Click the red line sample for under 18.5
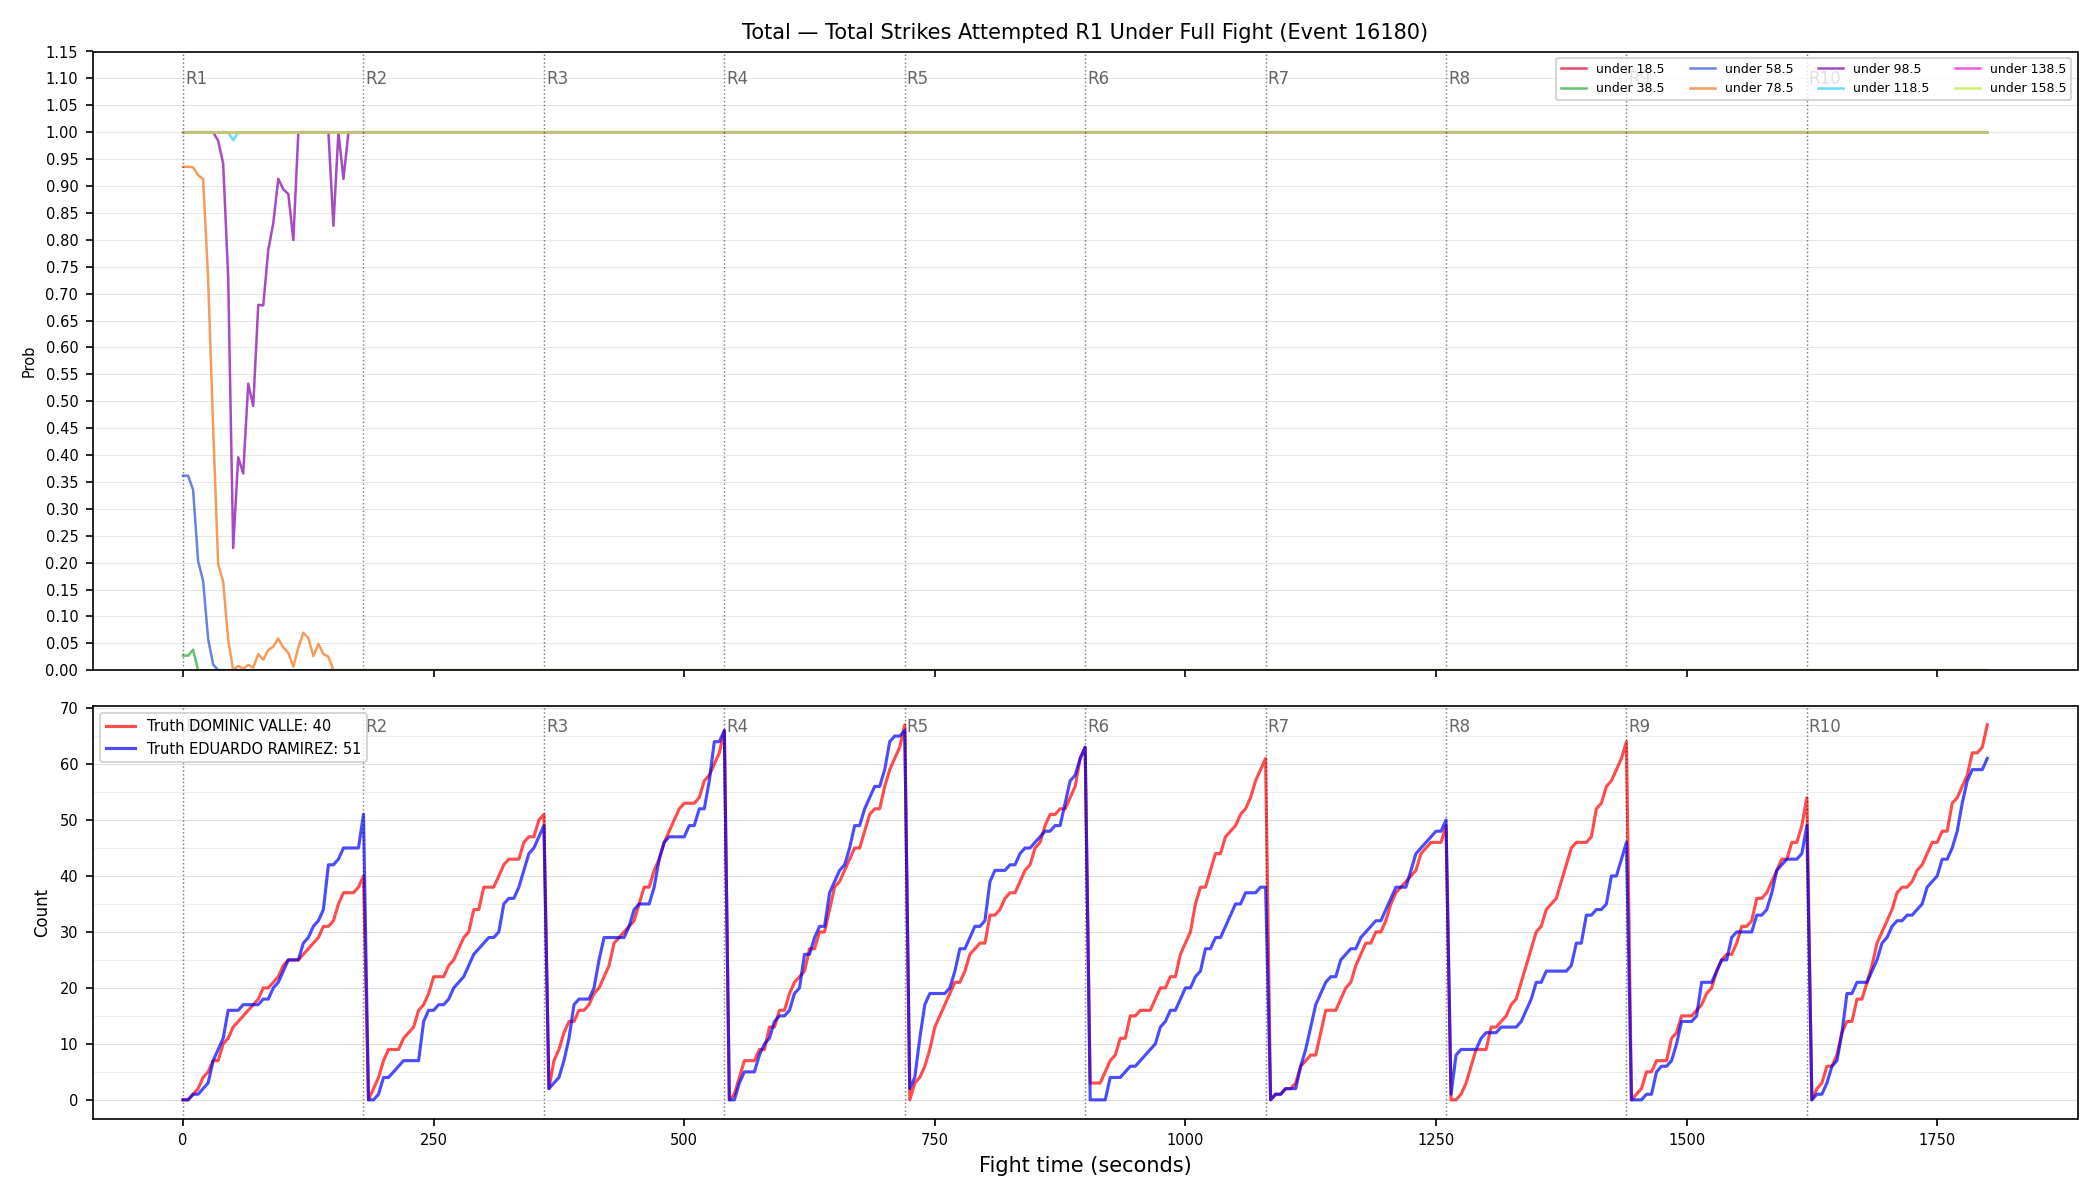This screenshot has width=2100, height=1200. pos(1574,69)
